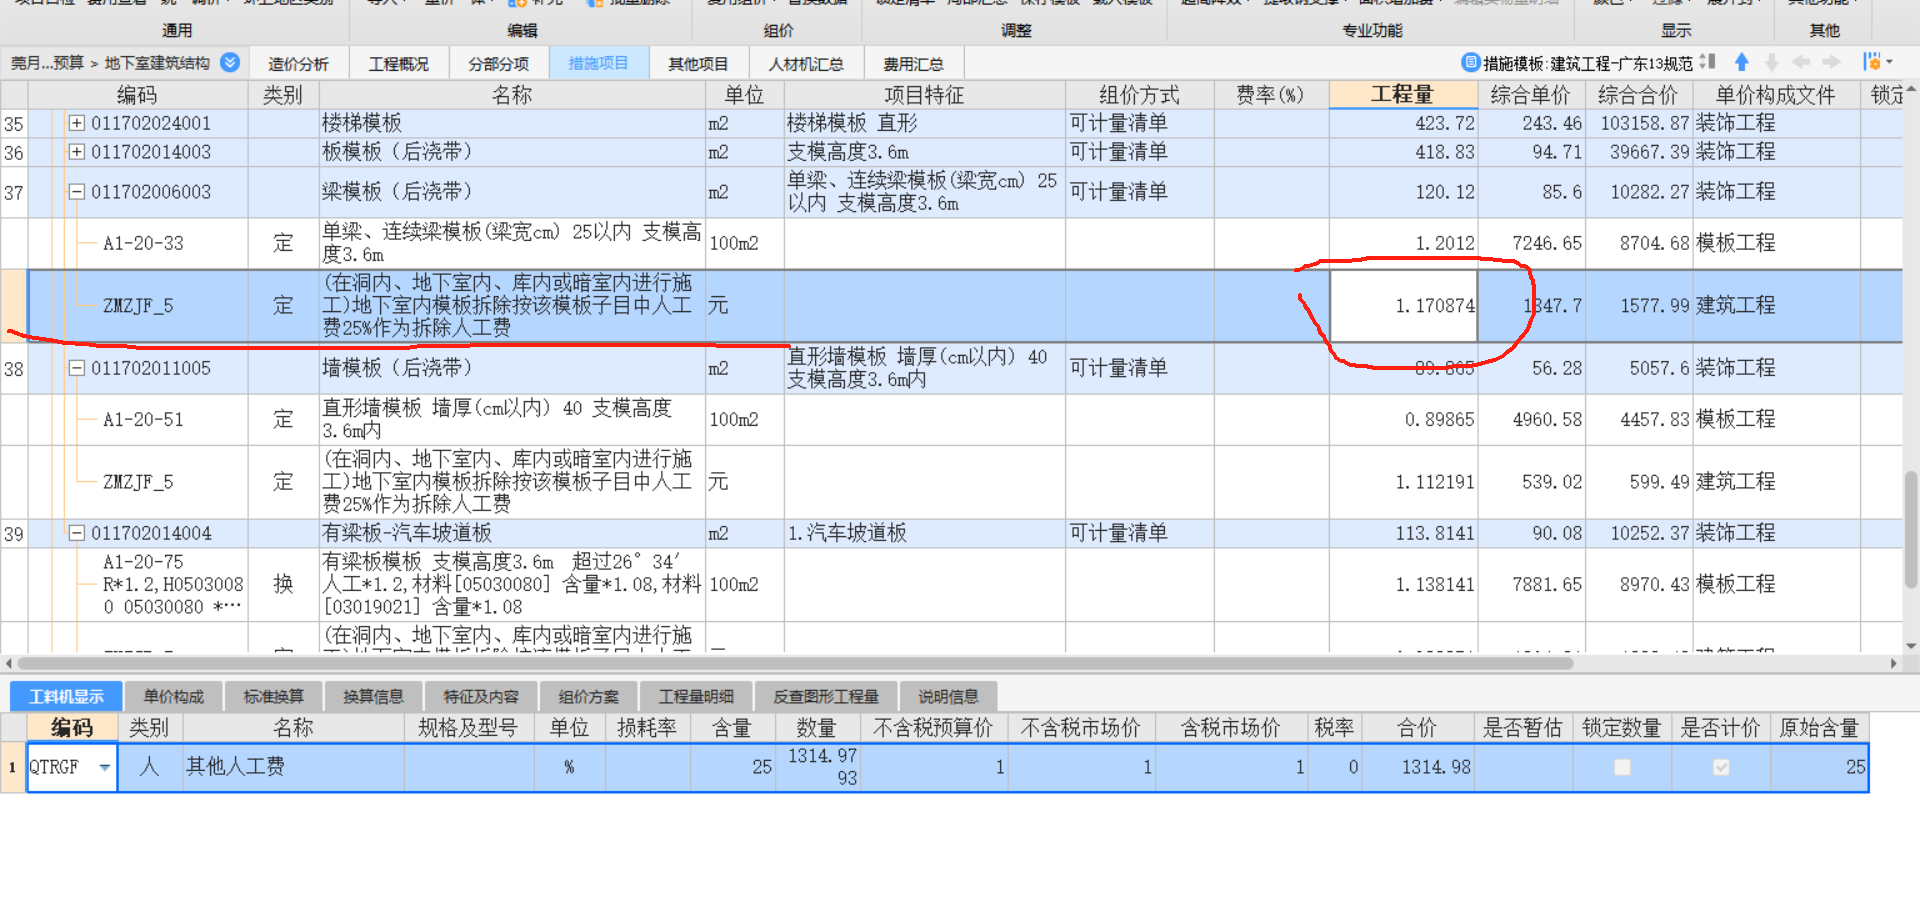Open the 工程量明细 bottom tab
The width and height of the screenshot is (1920, 902).
(696, 697)
